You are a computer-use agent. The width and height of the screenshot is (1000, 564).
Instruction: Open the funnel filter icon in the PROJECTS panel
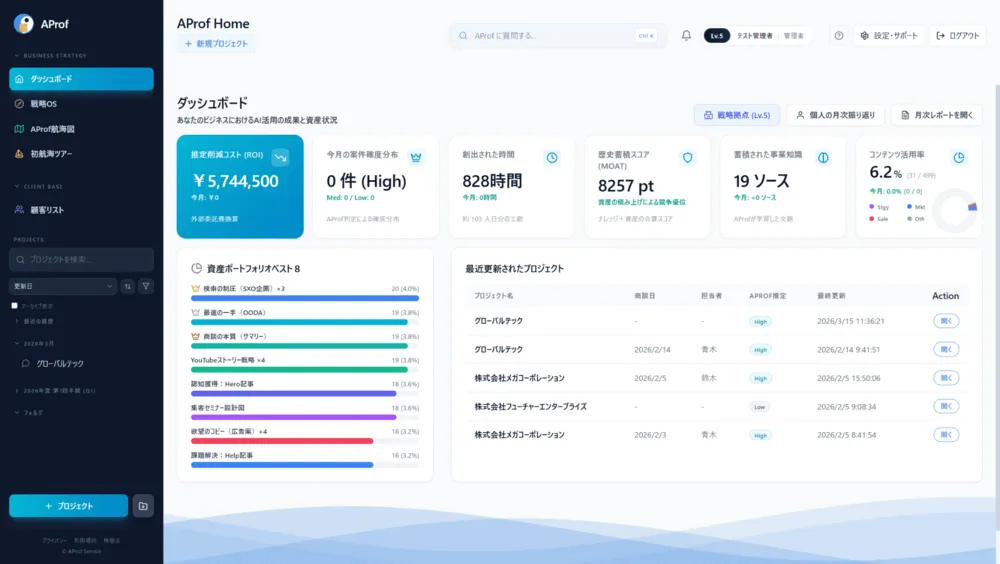pos(146,286)
